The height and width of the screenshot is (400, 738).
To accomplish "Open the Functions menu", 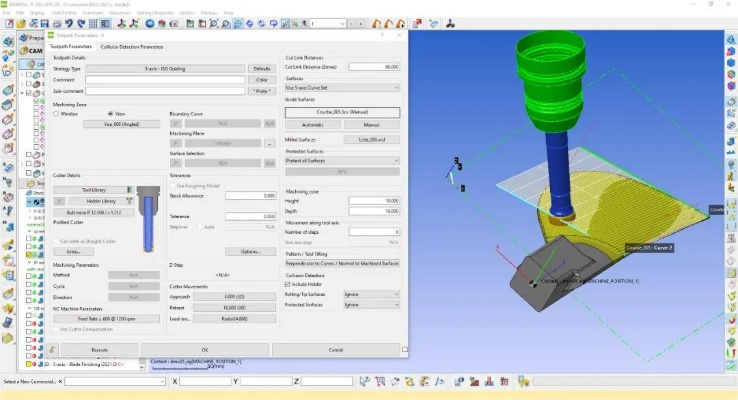I will pyautogui.click(x=99, y=13).
